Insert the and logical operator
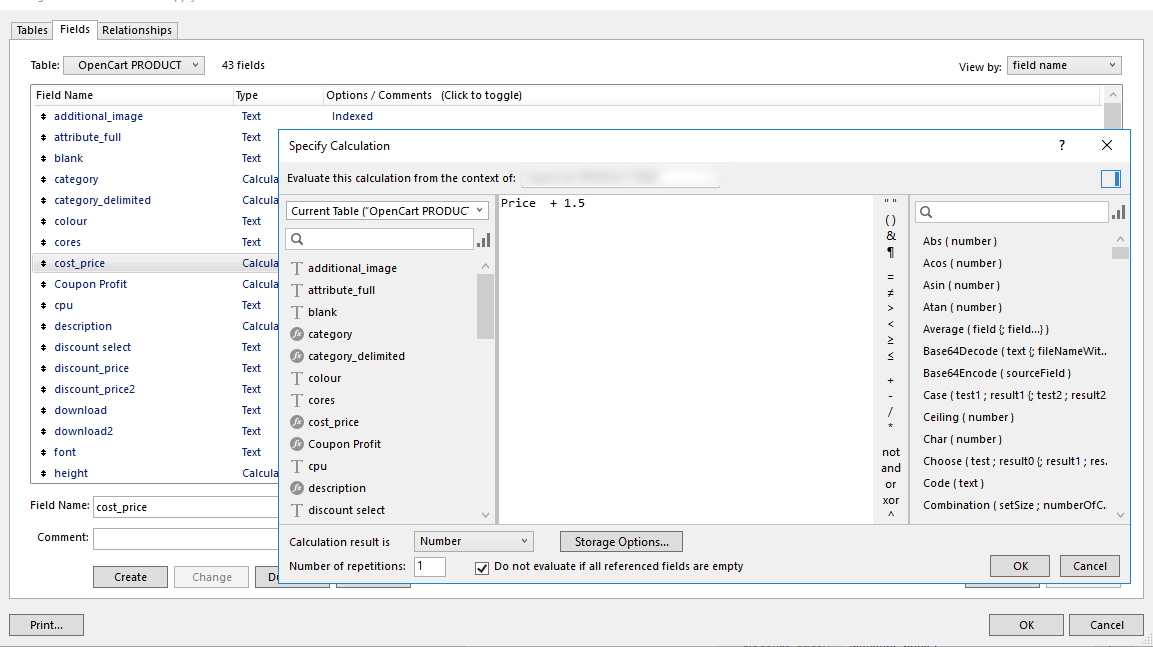1153x647 pixels. [x=890, y=468]
